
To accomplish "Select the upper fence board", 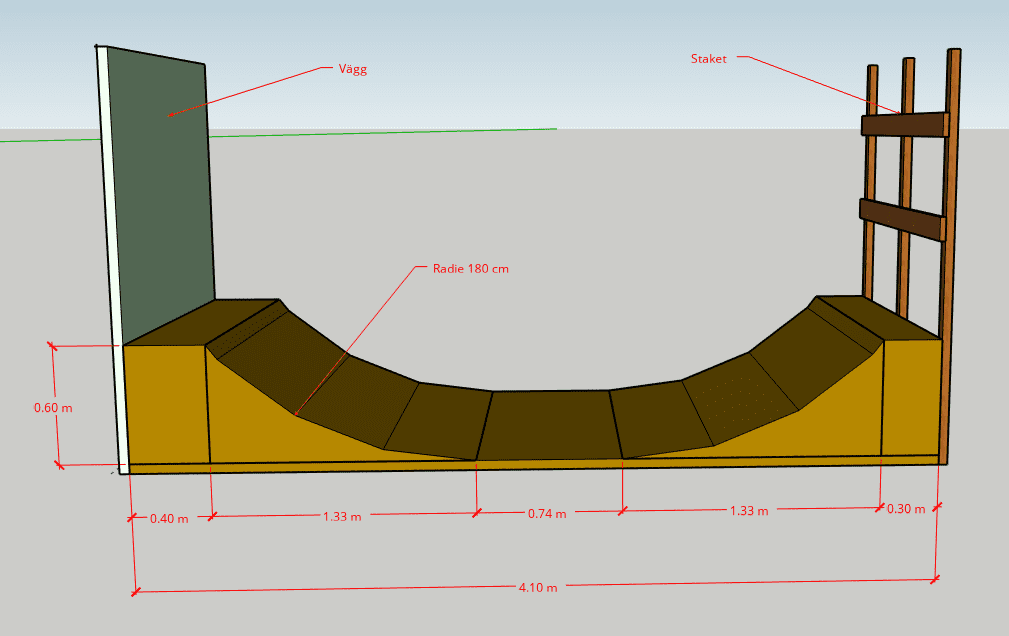I will (x=902, y=125).
